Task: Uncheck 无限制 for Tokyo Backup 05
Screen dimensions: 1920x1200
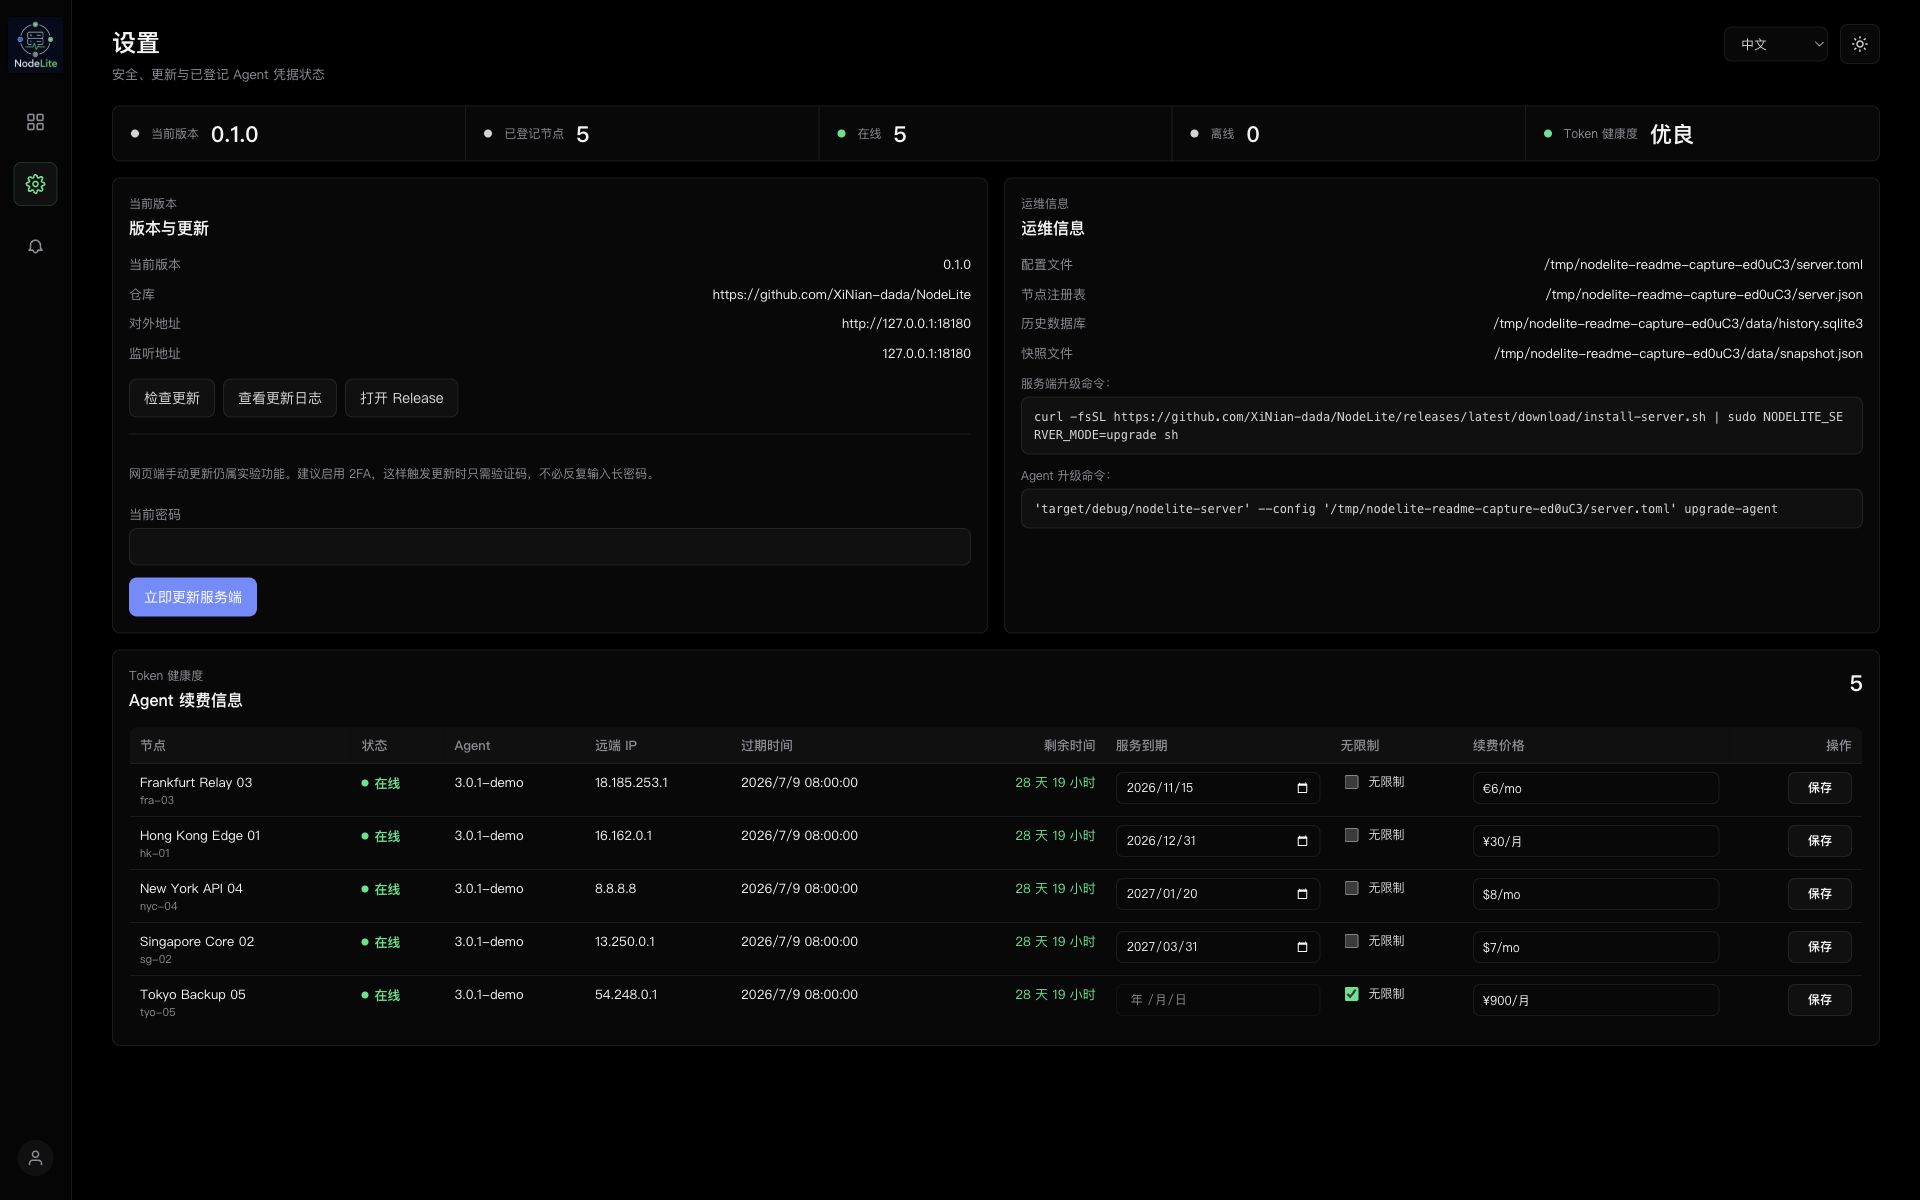Action: click(x=1351, y=994)
